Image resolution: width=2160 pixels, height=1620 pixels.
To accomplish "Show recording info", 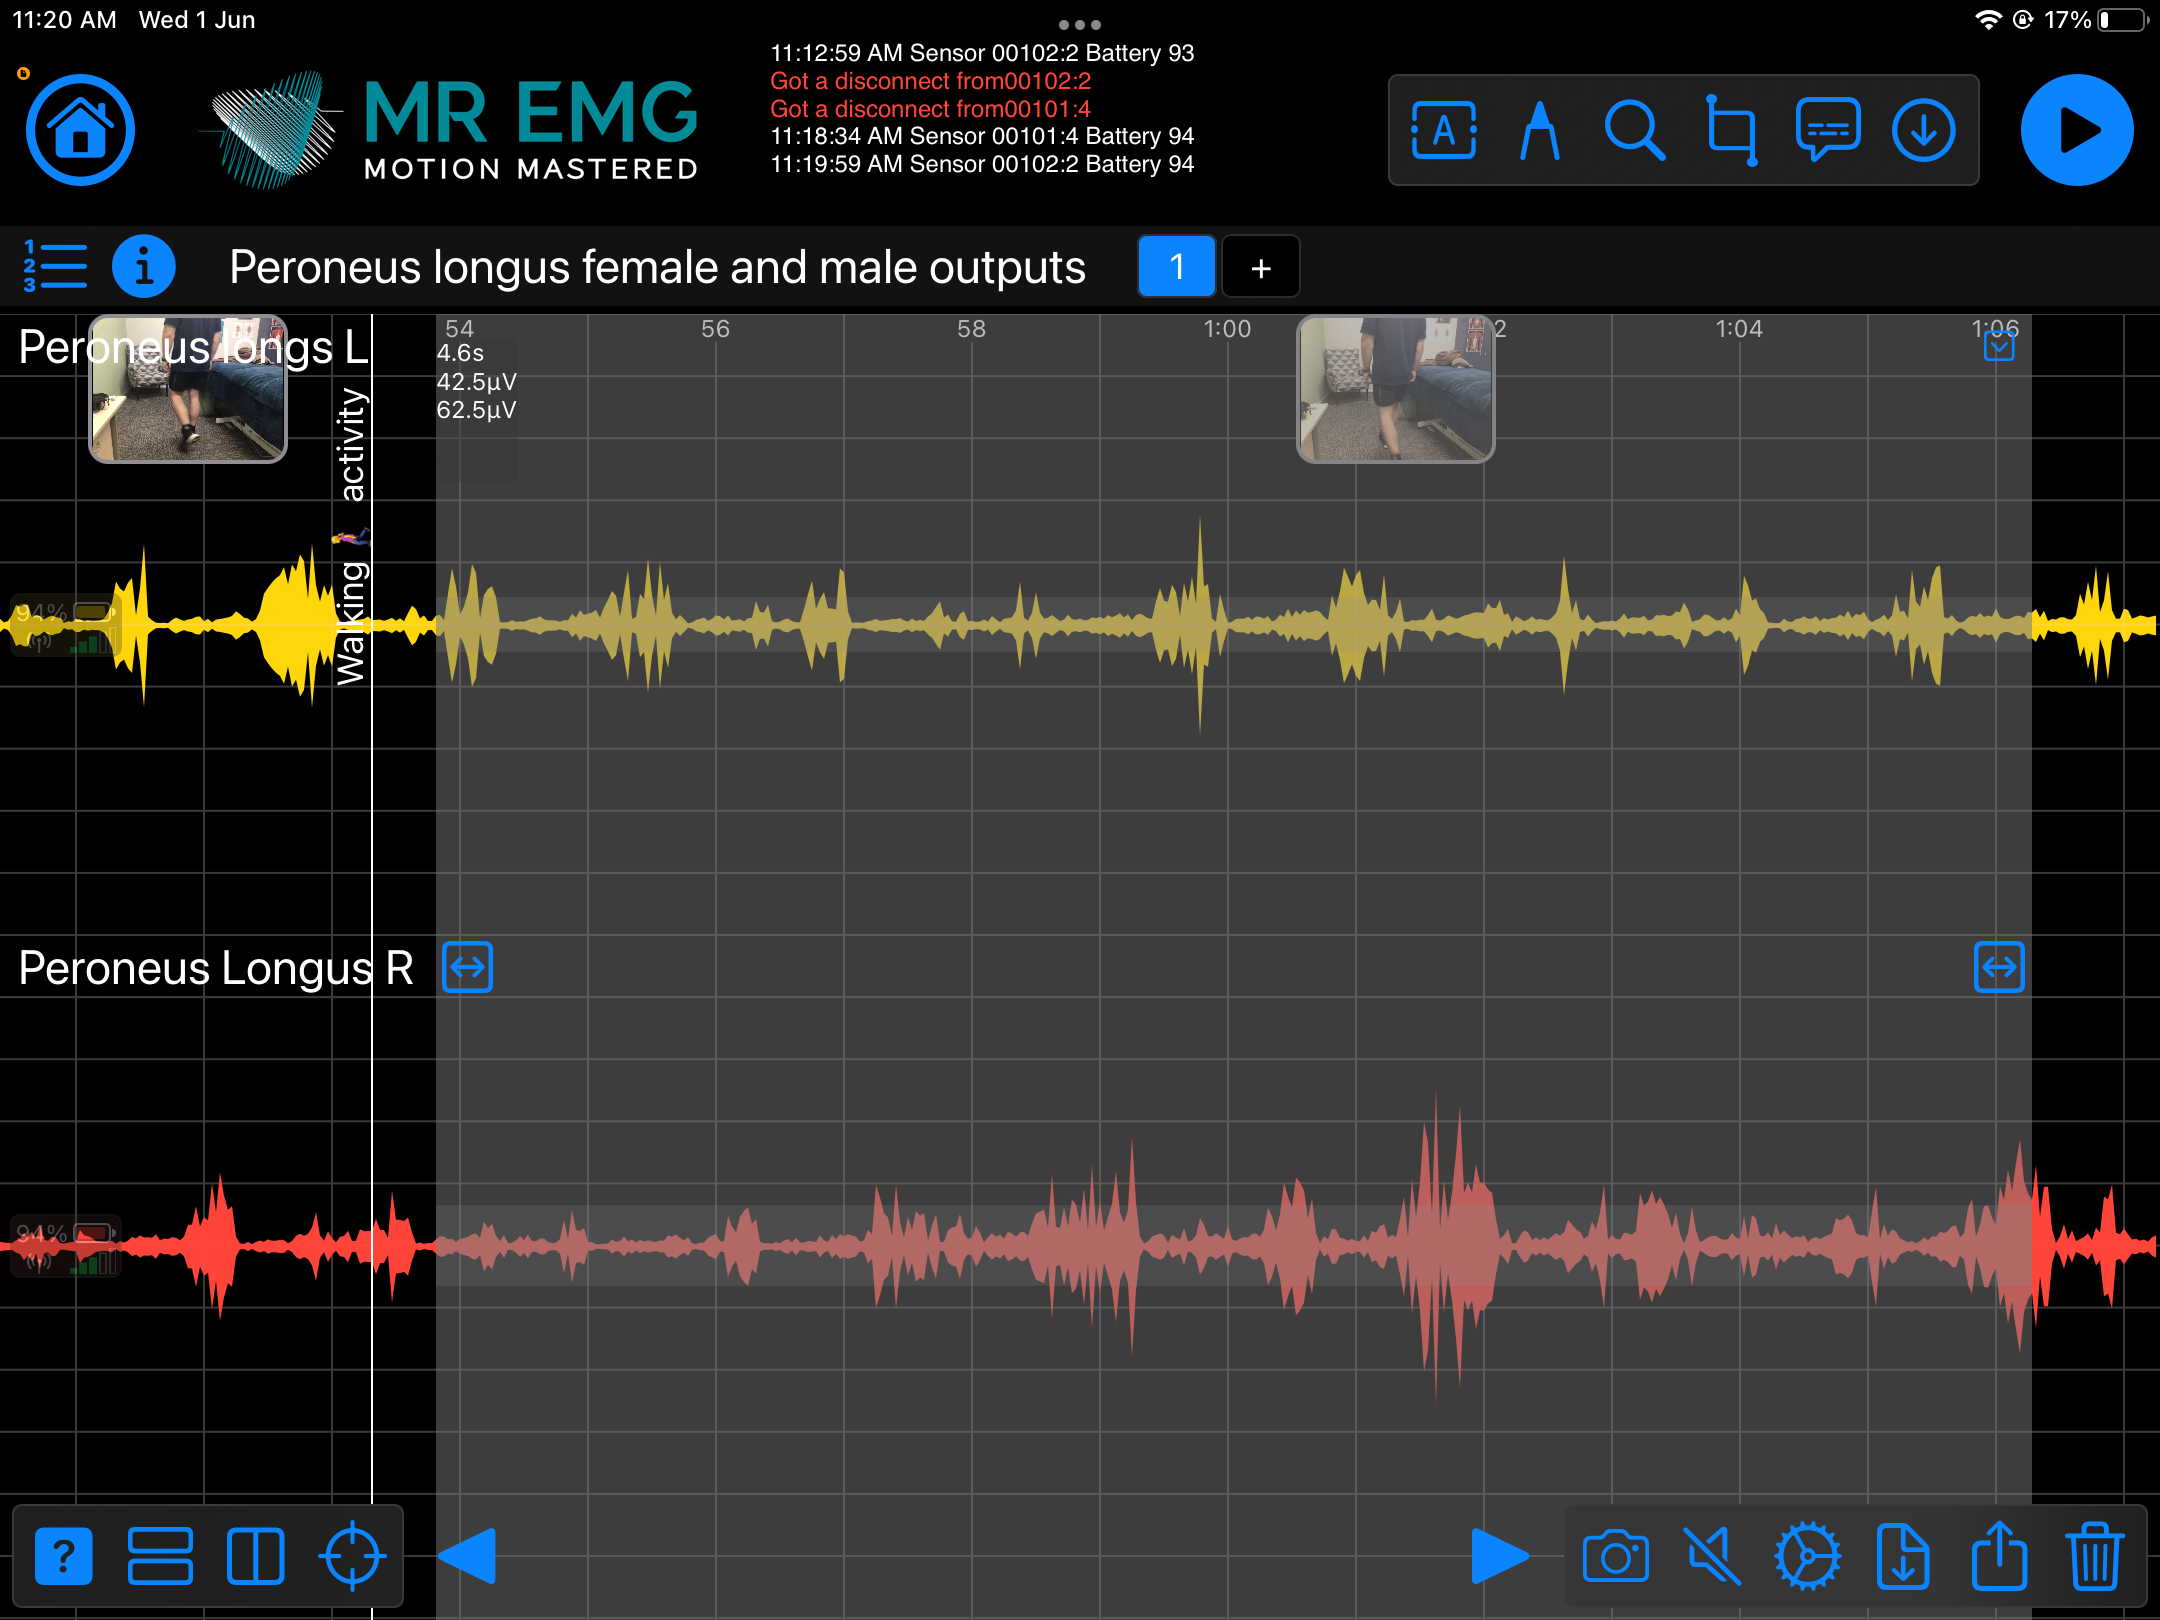I will (x=144, y=266).
